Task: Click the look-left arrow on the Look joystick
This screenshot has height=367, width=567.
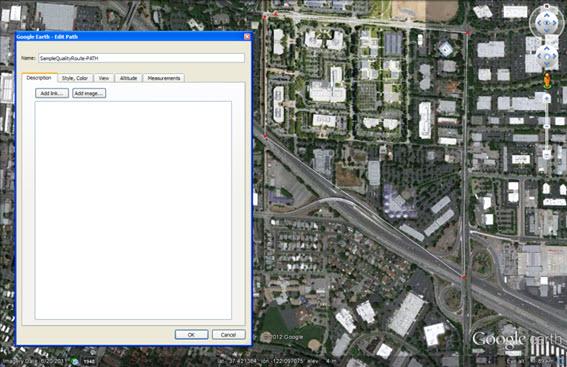Action: point(539,23)
